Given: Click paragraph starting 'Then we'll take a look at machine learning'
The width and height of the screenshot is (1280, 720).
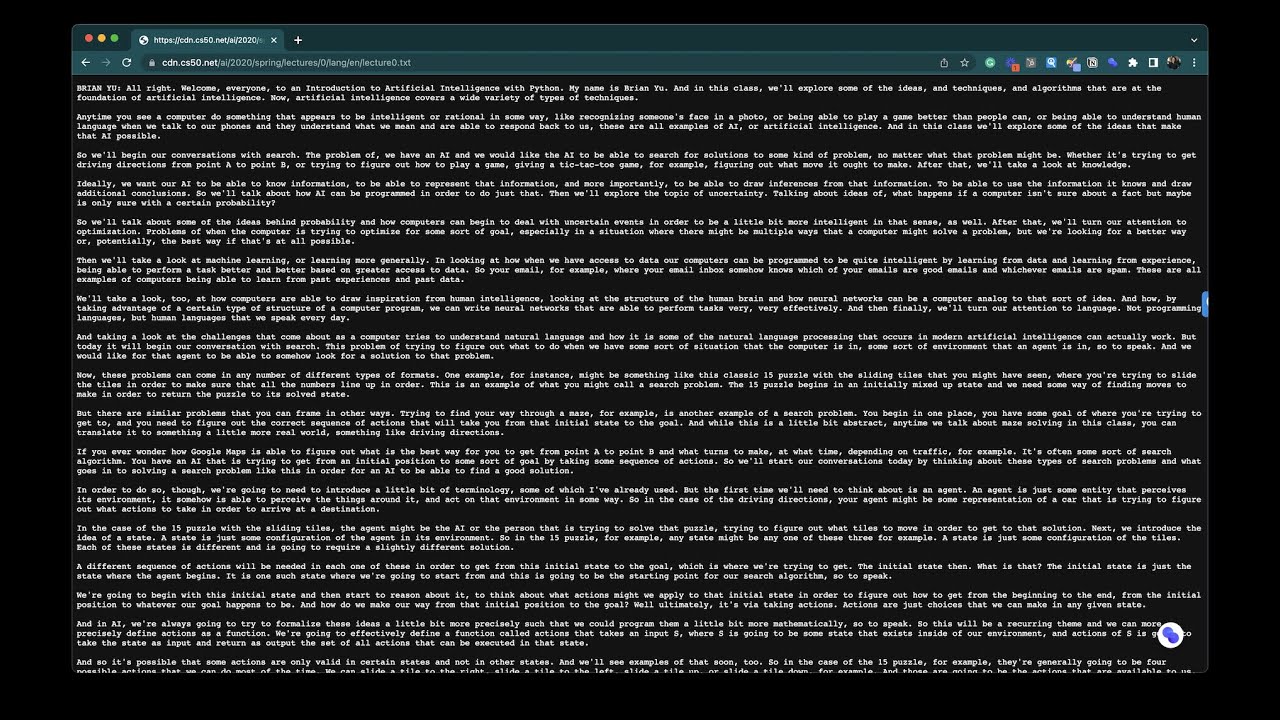Looking at the screenshot, I should pos(639,270).
